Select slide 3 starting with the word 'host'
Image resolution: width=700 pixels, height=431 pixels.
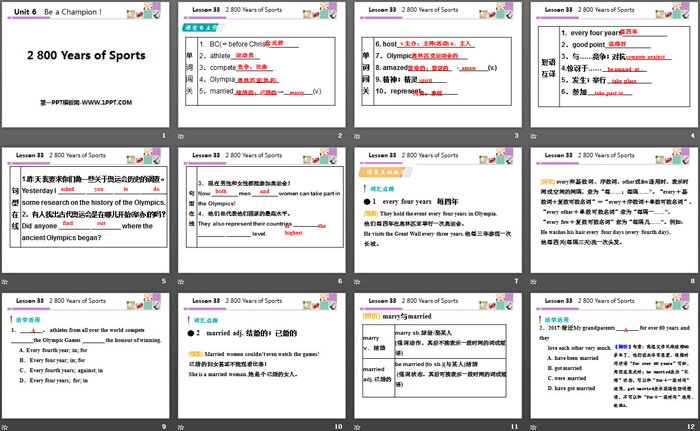(x=438, y=65)
